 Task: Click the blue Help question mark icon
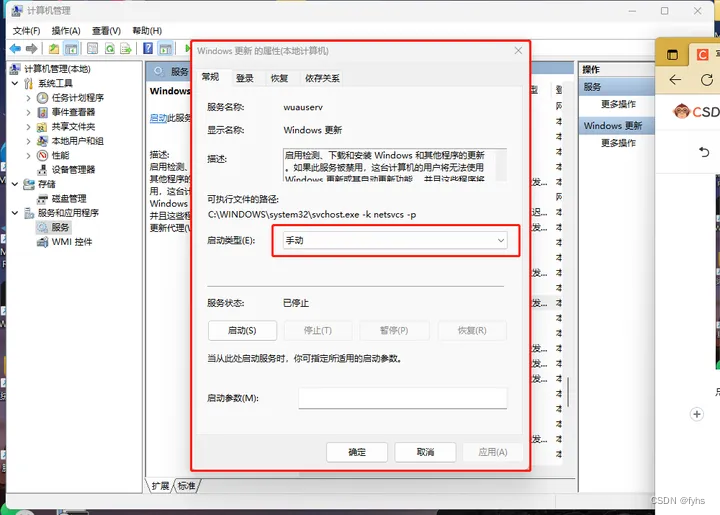(x=148, y=48)
